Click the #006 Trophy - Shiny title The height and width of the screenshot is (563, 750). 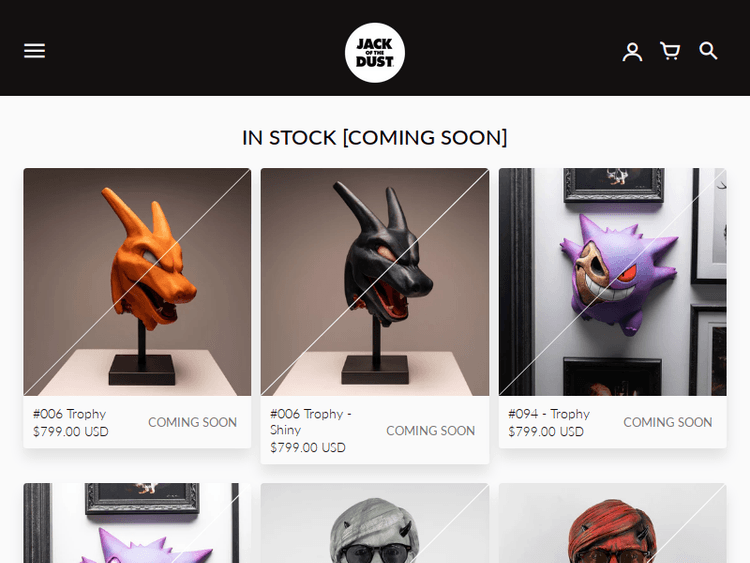[x=311, y=421]
